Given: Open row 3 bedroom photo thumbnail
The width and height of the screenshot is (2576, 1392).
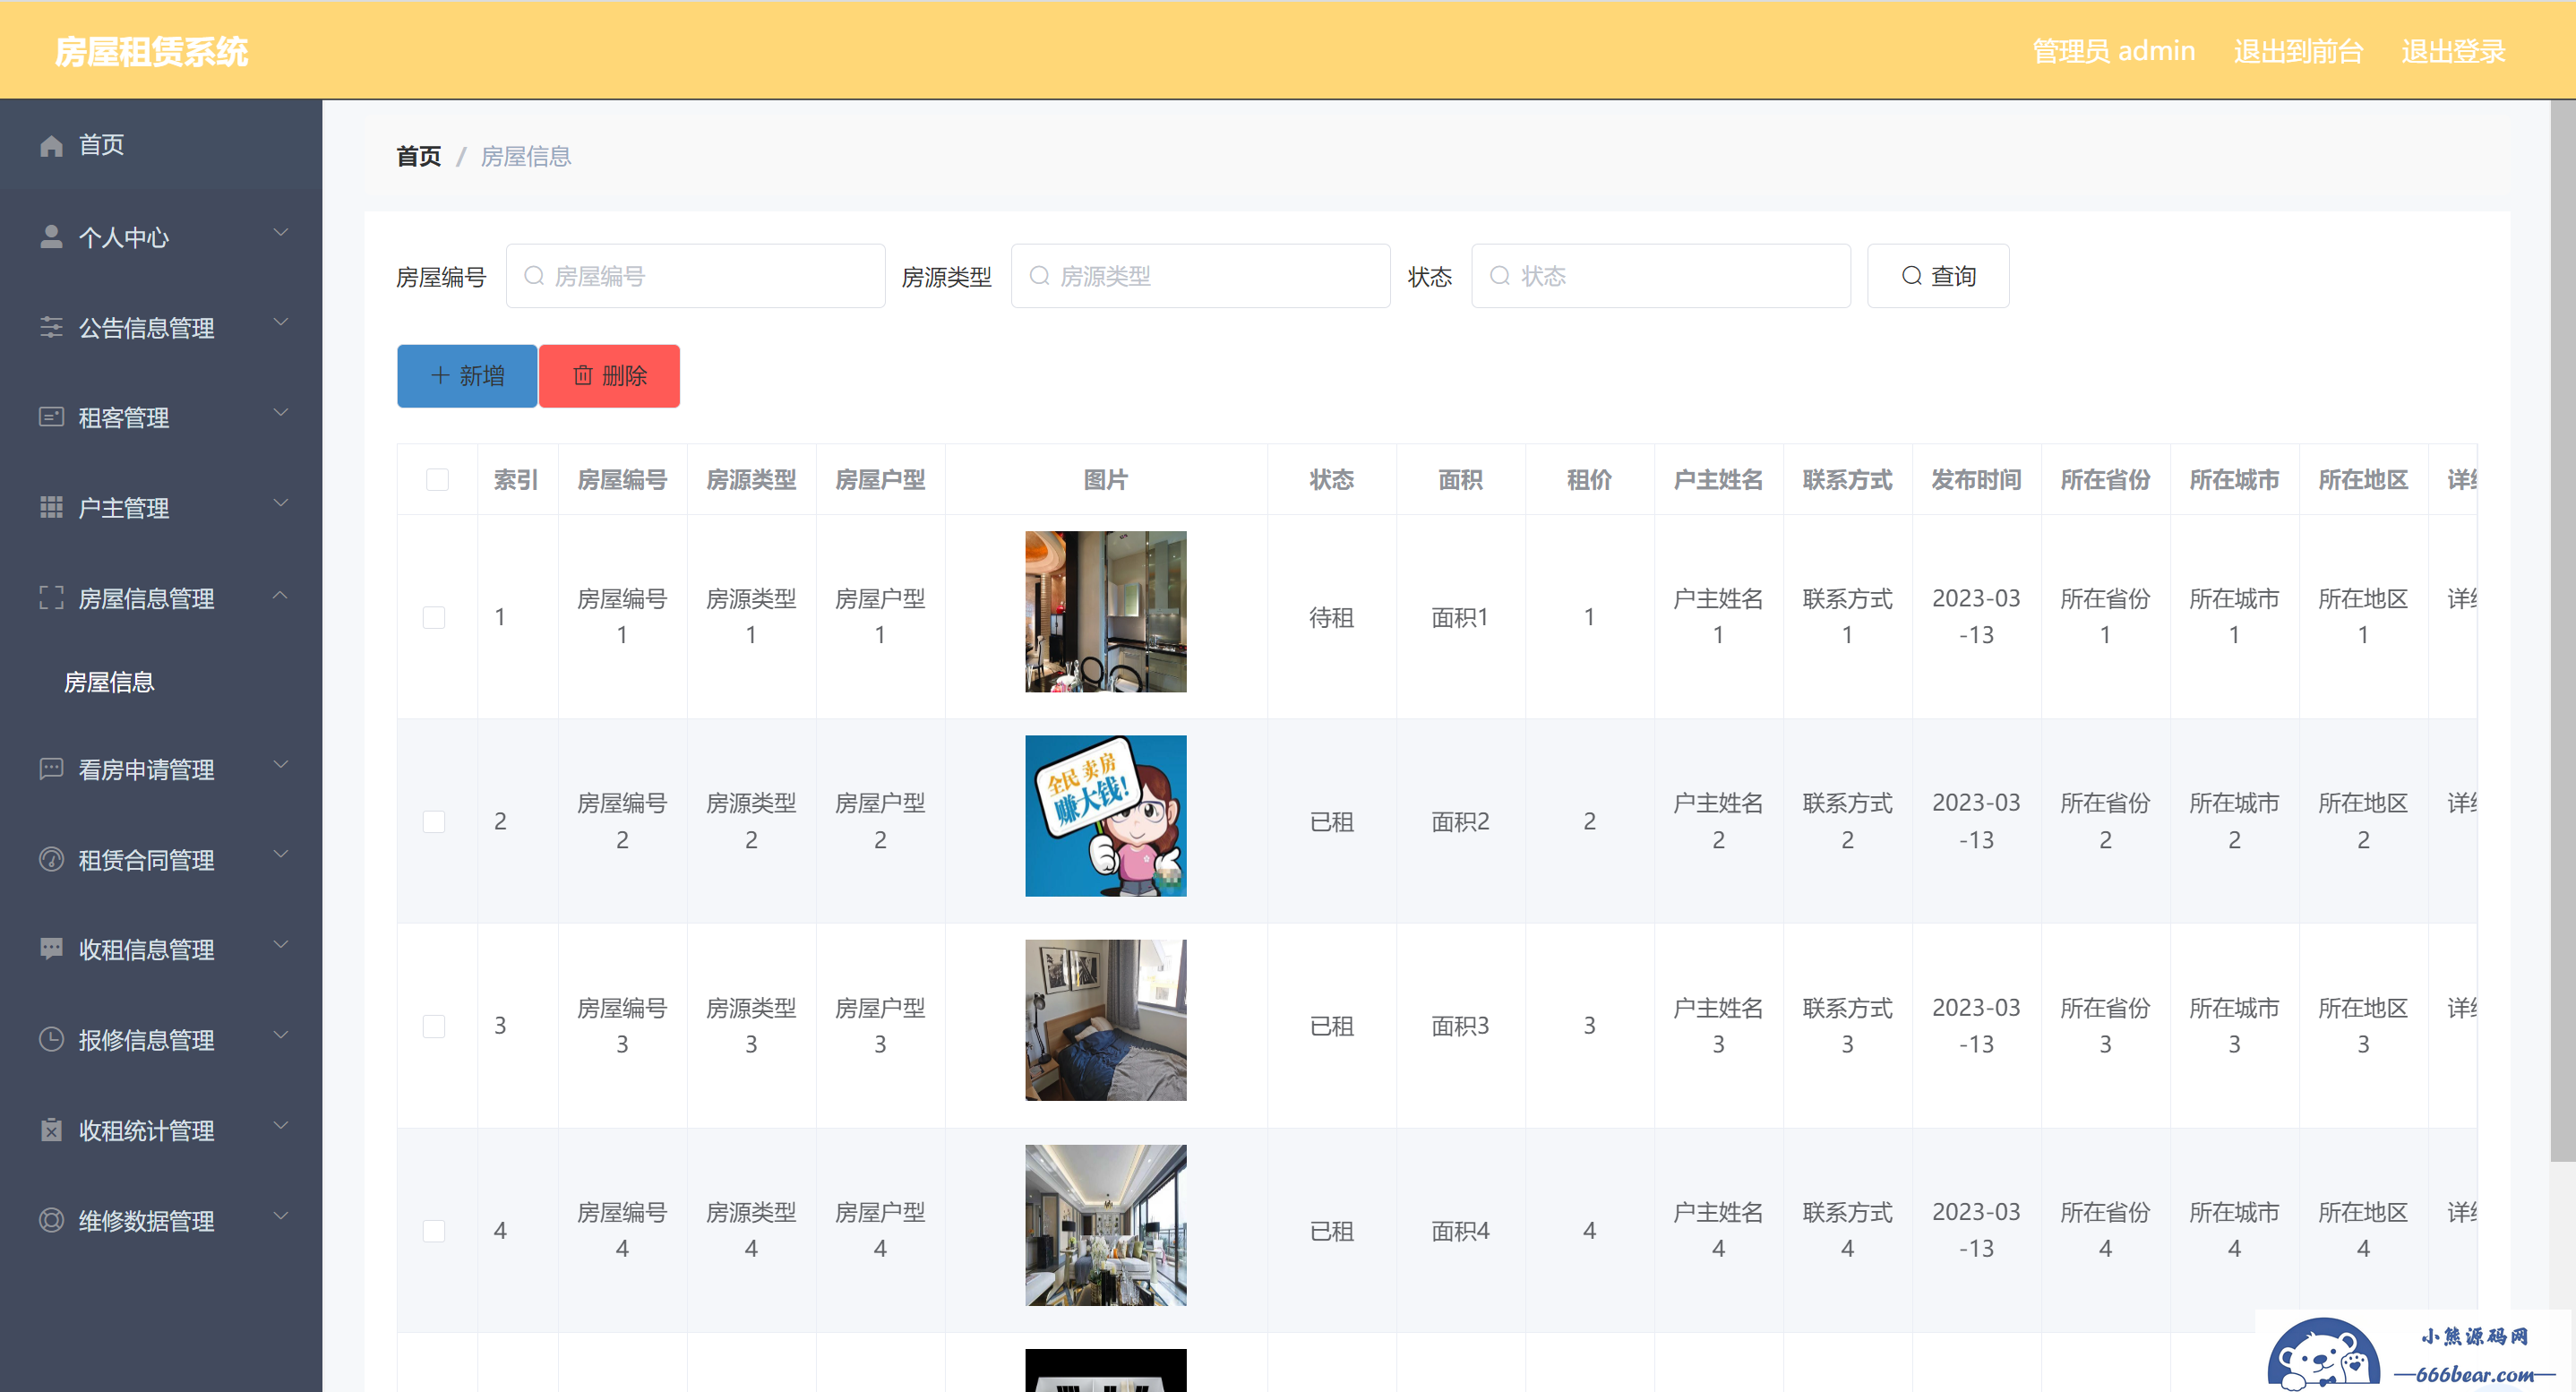Looking at the screenshot, I should [1105, 1020].
